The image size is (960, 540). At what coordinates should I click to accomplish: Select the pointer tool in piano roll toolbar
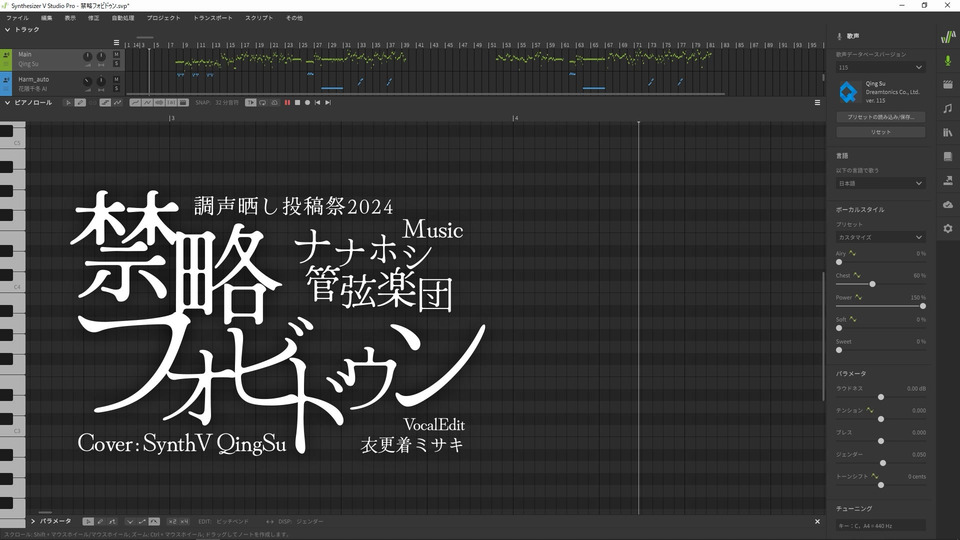tap(68, 103)
